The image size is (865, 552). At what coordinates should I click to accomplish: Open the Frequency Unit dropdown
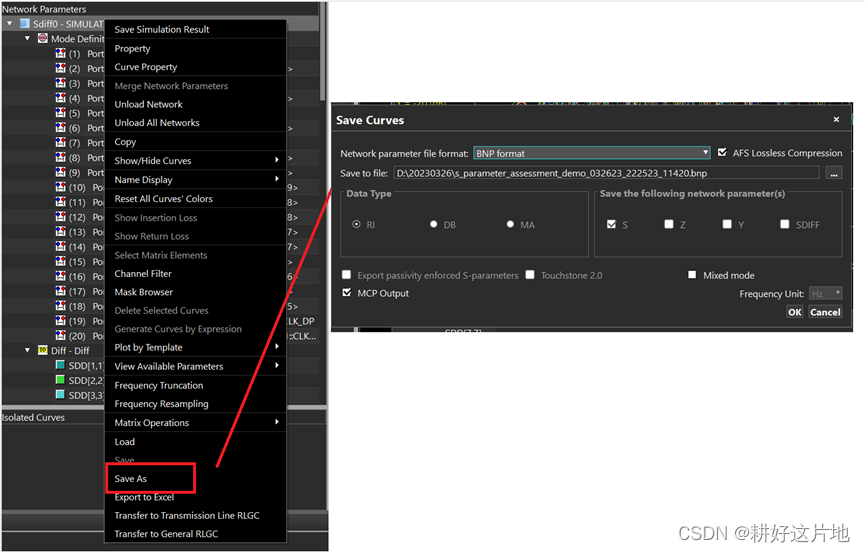[825, 293]
